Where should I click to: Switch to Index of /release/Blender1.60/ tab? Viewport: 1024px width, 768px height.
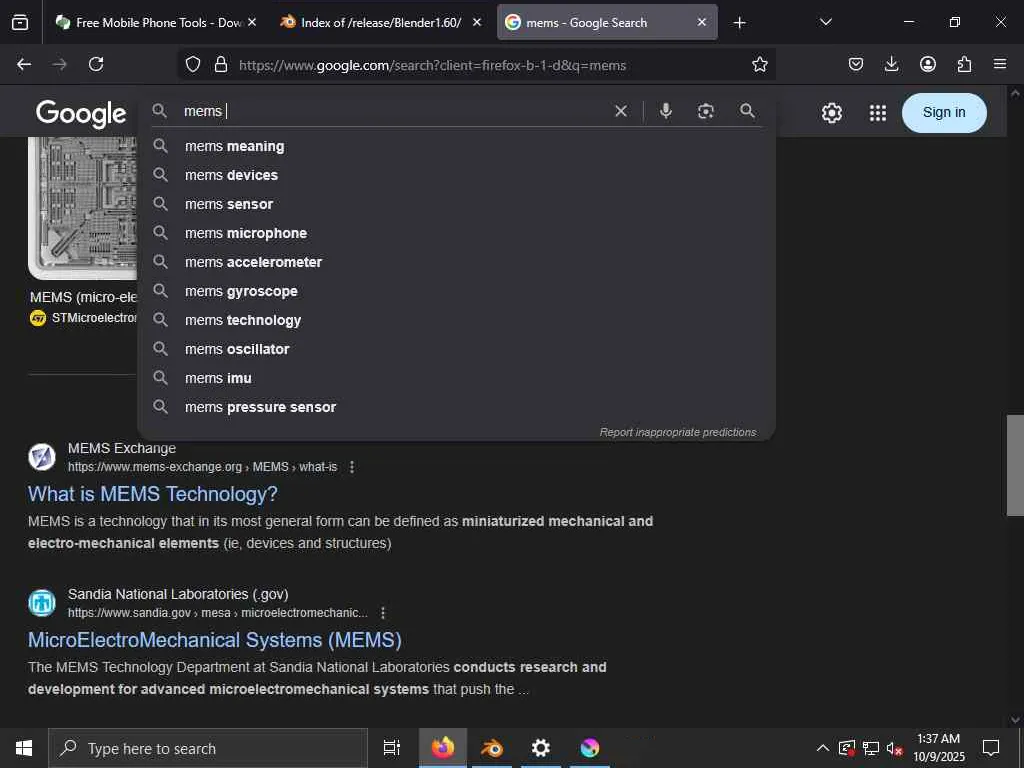click(x=381, y=22)
